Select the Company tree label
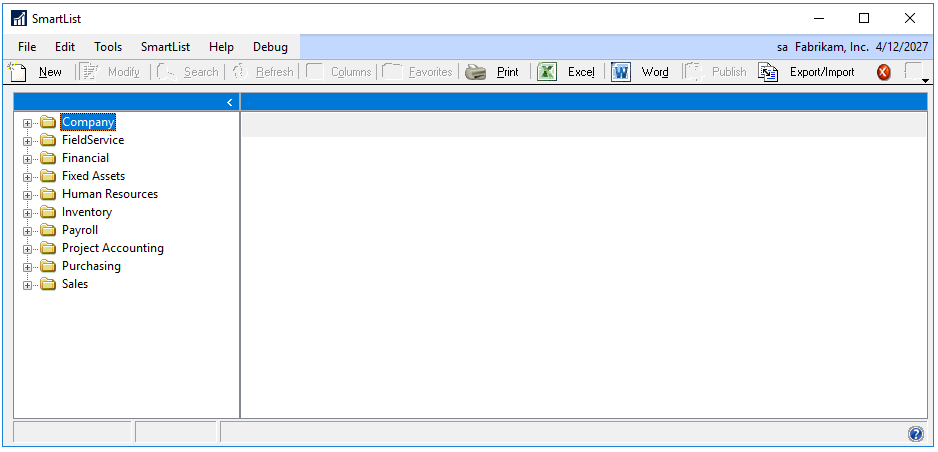 coord(88,122)
